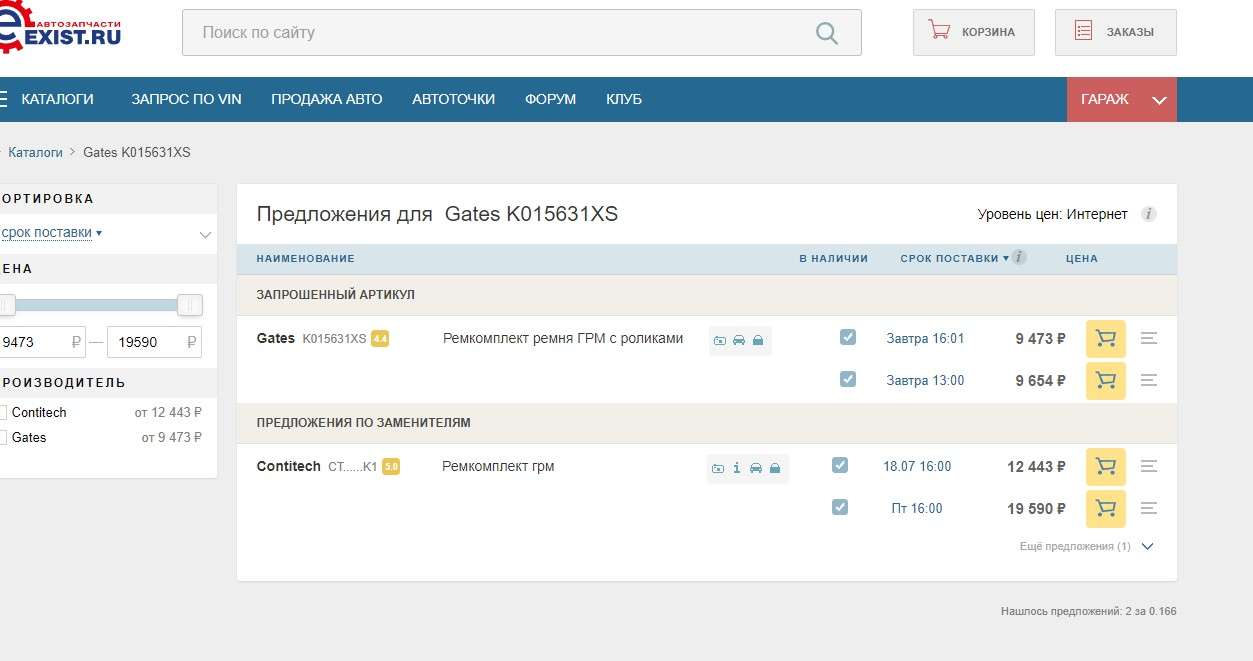The width and height of the screenshot is (1253, 661).
Task: Open the ГАРАЖ dropdown
Action: (x=1122, y=99)
